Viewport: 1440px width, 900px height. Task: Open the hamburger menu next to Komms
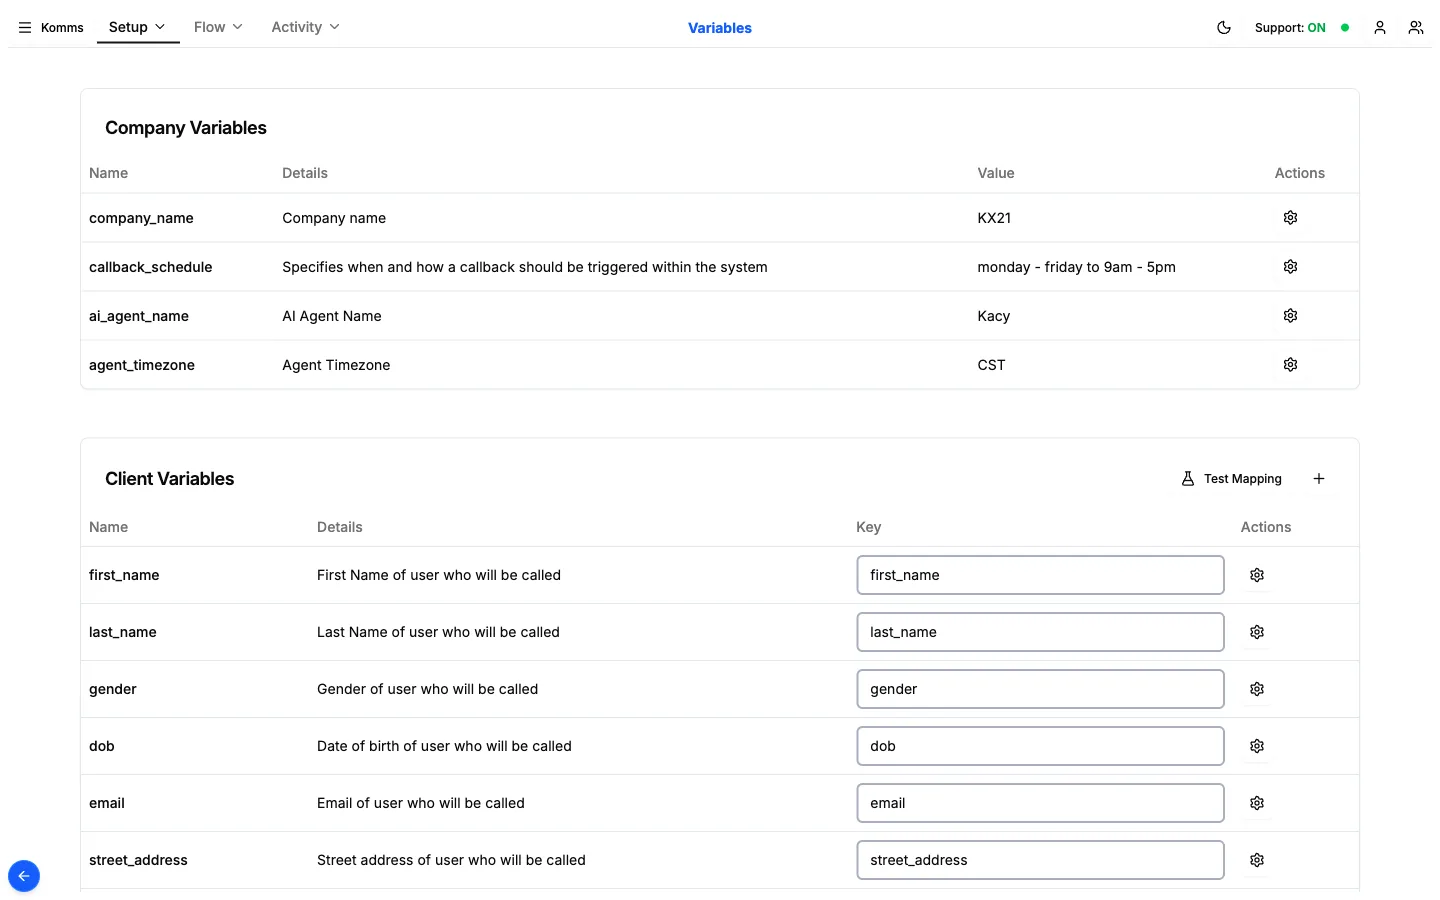(x=25, y=28)
